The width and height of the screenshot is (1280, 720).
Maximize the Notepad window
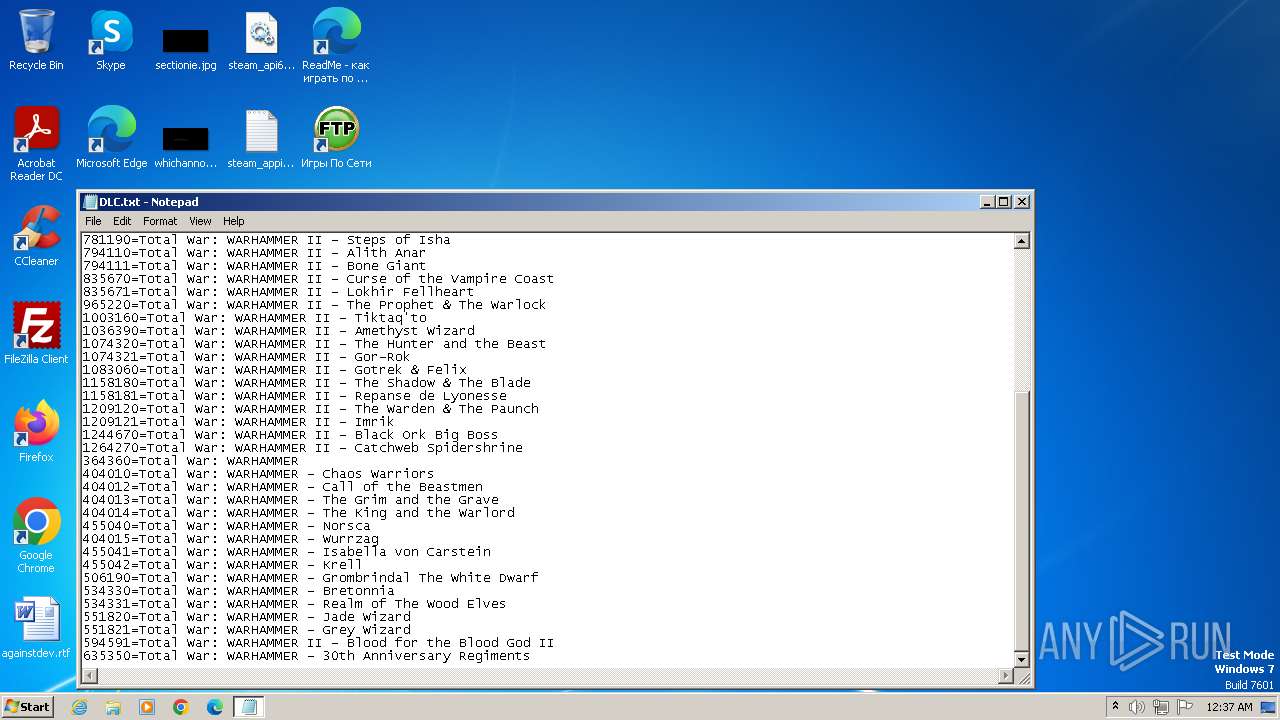tap(1004, 202)
